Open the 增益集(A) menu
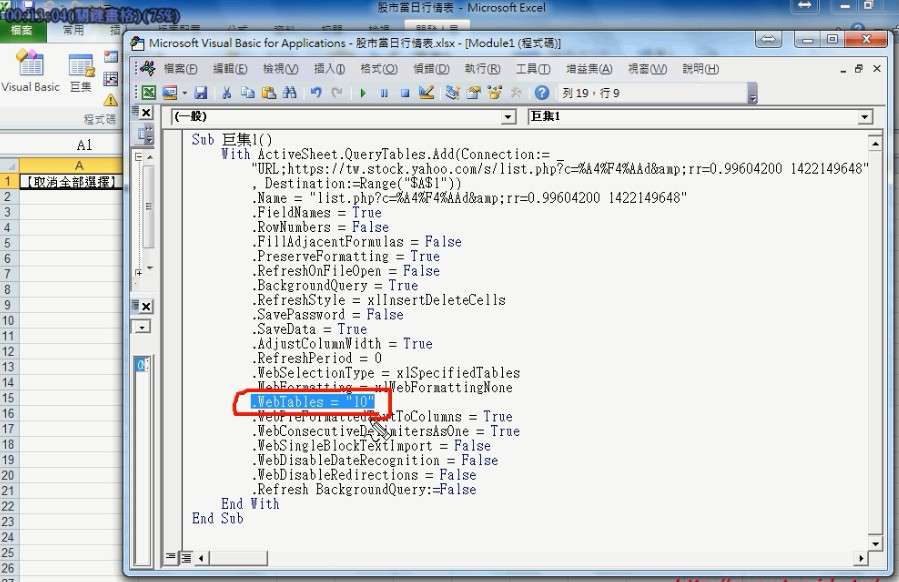Image resolution: width=899 pixels, height=582 pixels. click(589, 69)
